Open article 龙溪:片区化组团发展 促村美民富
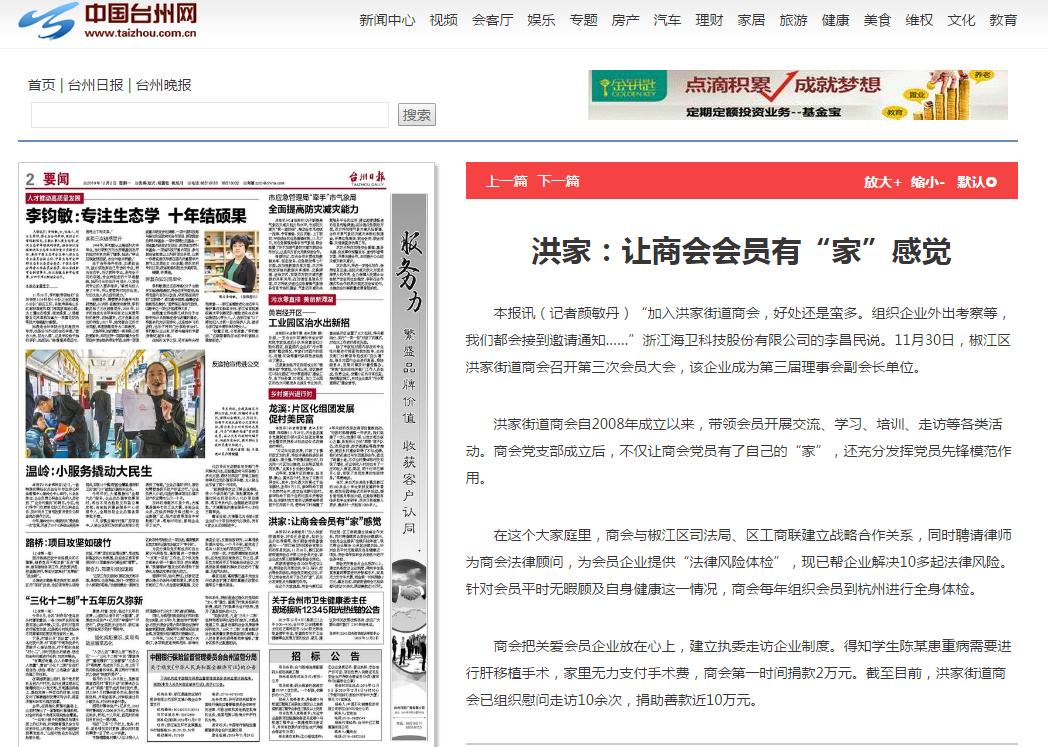The image size is (1048, 747). coord(311,414)
